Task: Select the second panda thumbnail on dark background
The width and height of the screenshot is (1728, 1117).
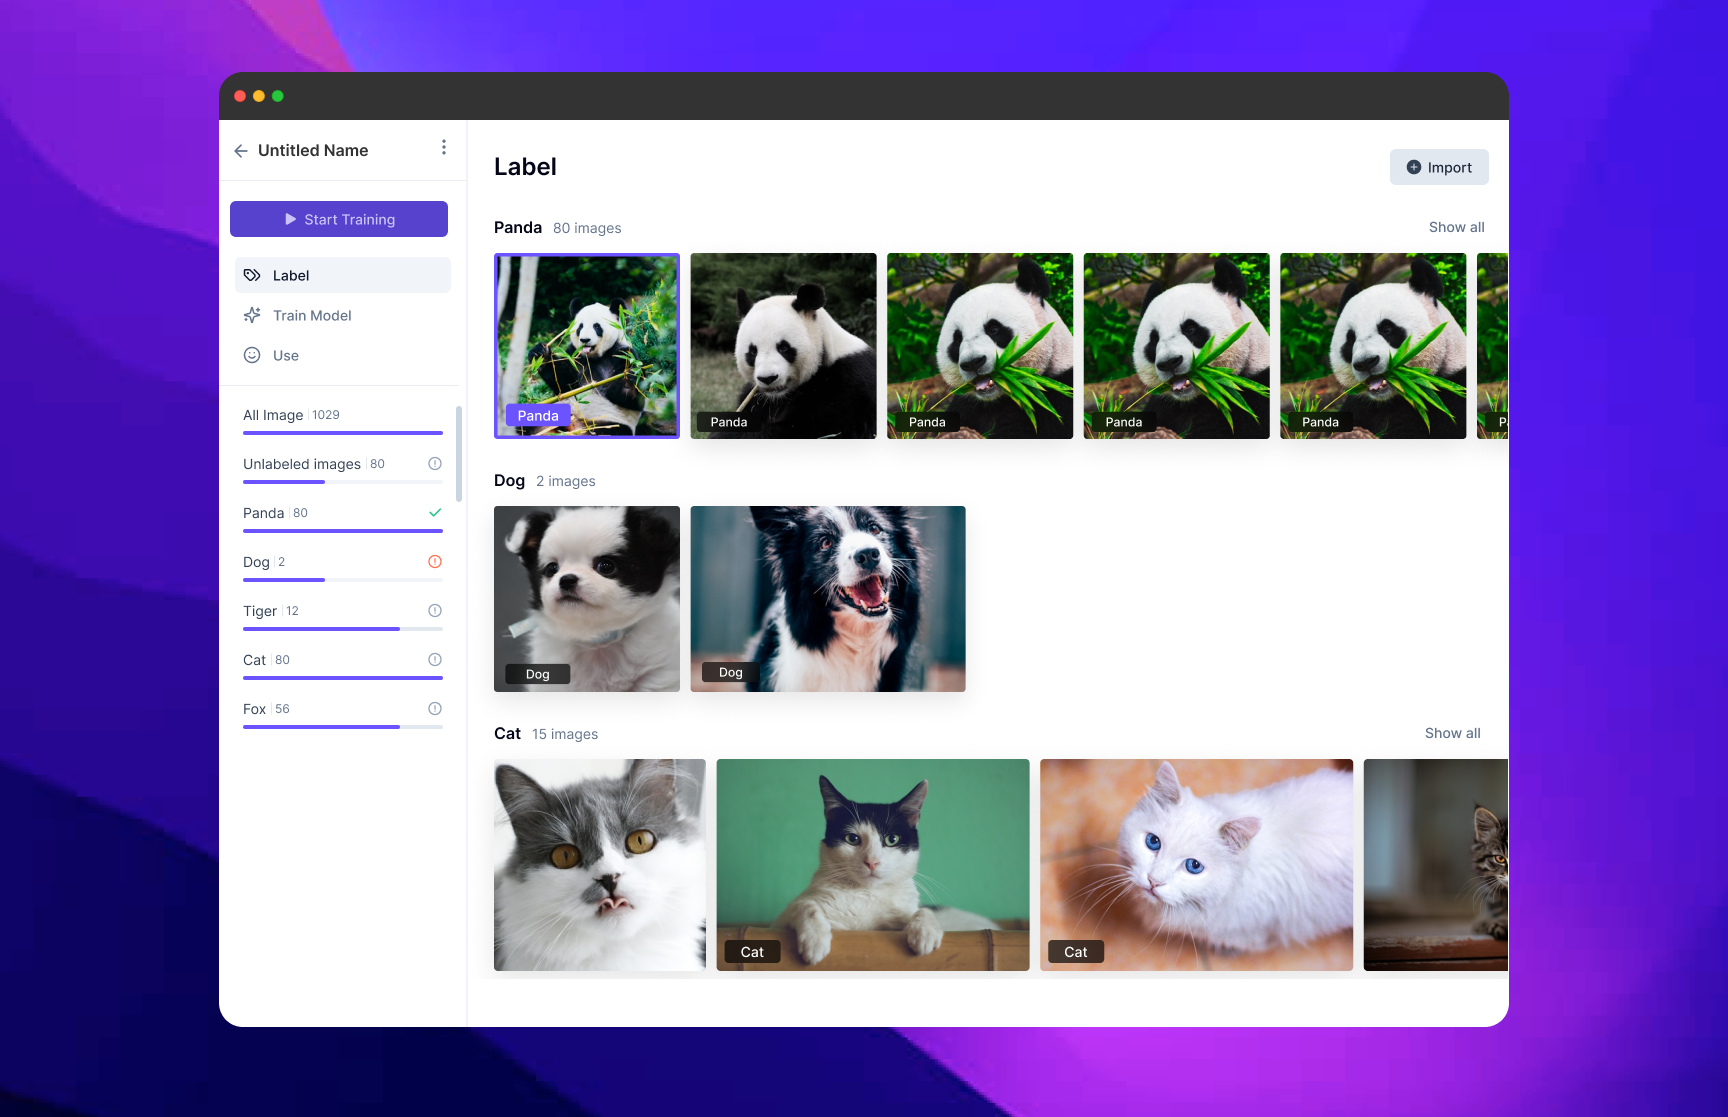Action: pos(783,346)
